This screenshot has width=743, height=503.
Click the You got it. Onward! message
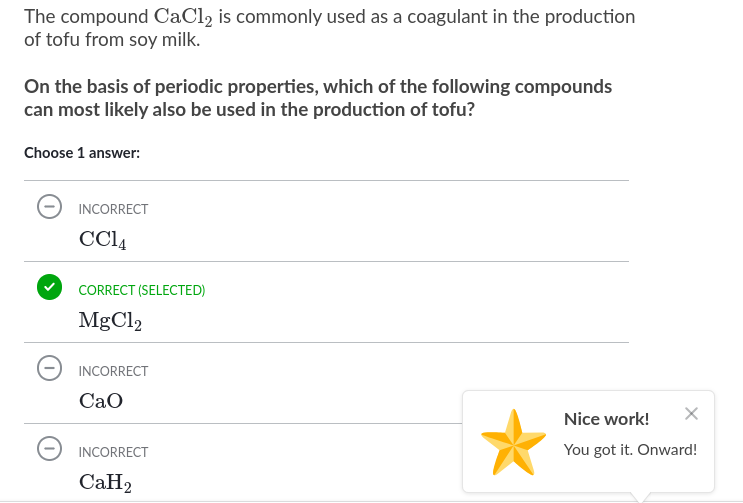tap(630, 449)
